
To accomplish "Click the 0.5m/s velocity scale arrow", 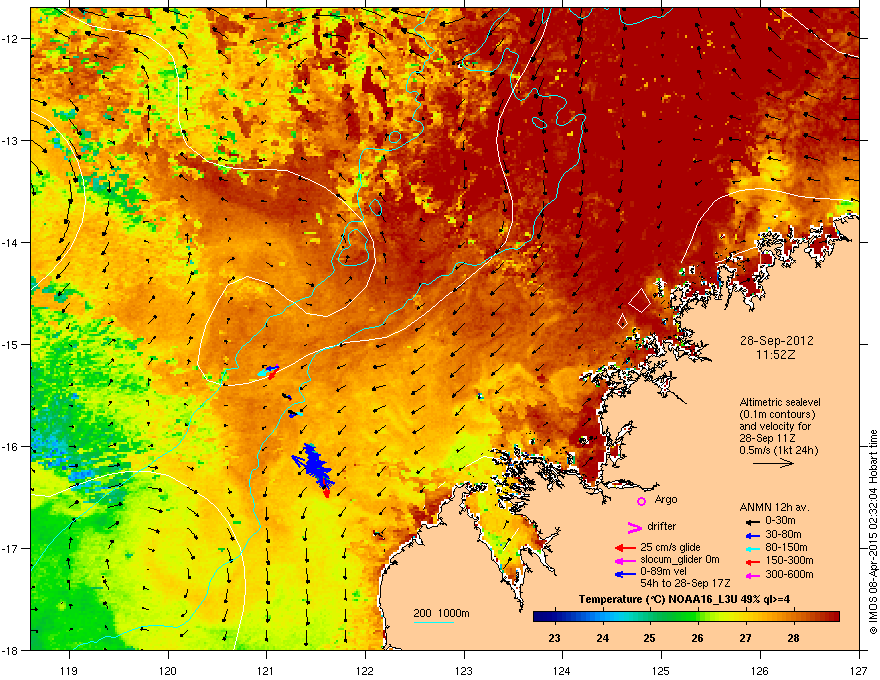I will click(x=773, y=463).
